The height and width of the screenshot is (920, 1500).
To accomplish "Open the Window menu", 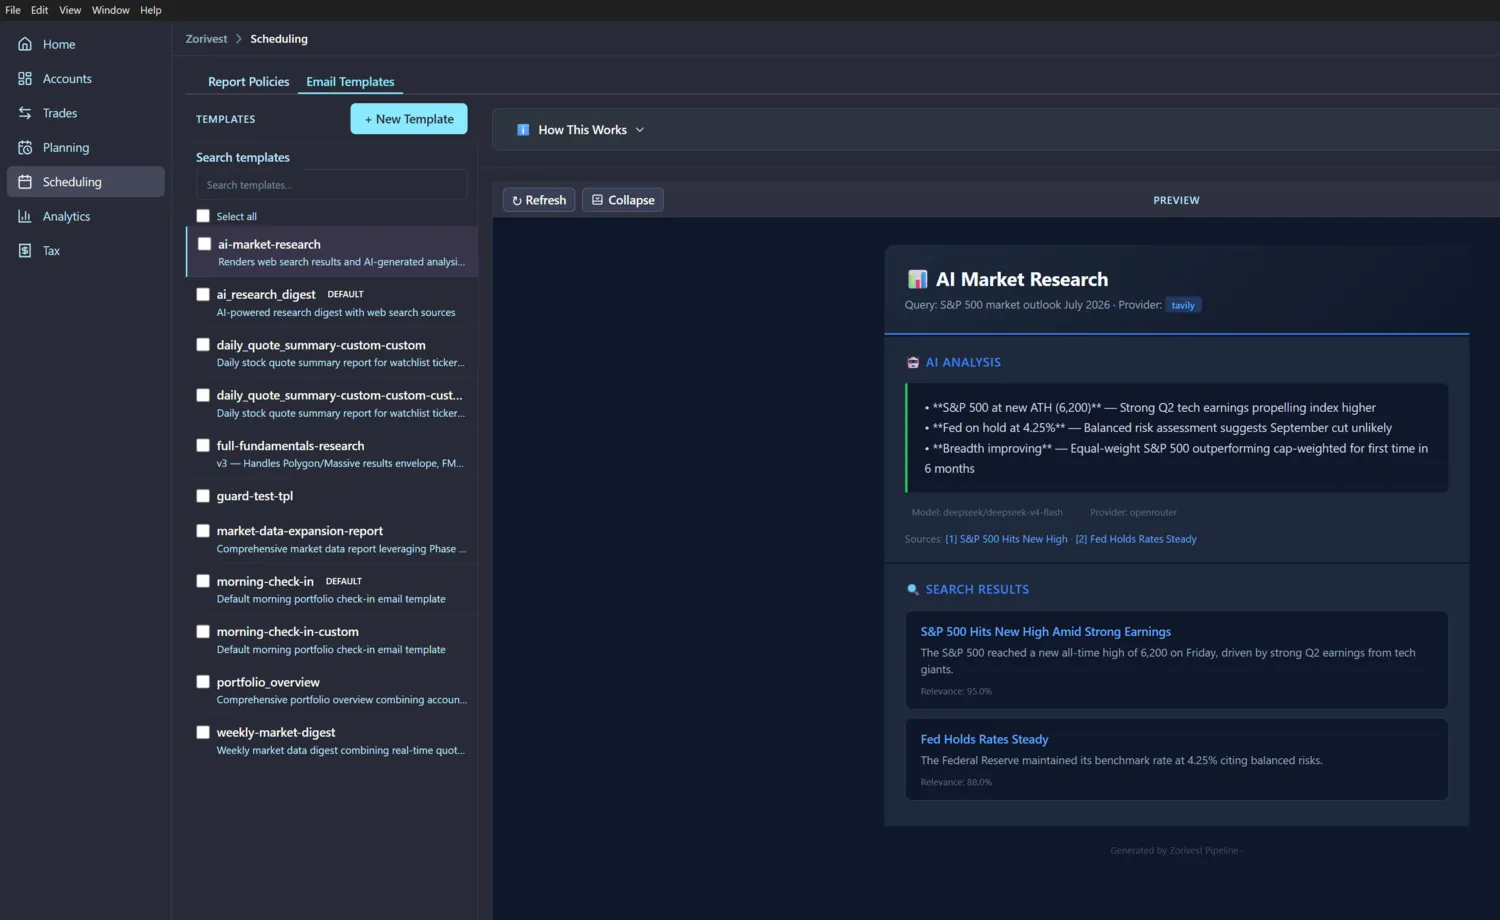I will pos(111,10).
